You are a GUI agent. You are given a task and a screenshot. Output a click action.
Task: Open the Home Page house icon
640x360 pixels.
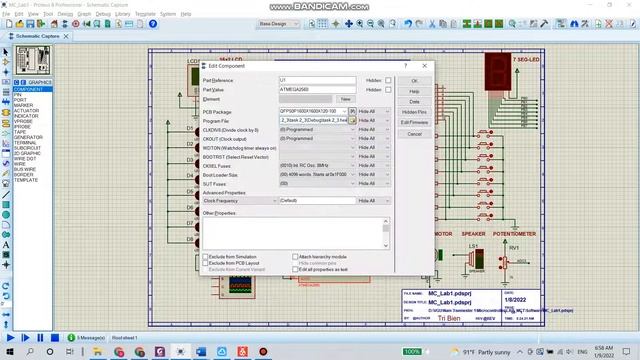[x=54, y=24]
